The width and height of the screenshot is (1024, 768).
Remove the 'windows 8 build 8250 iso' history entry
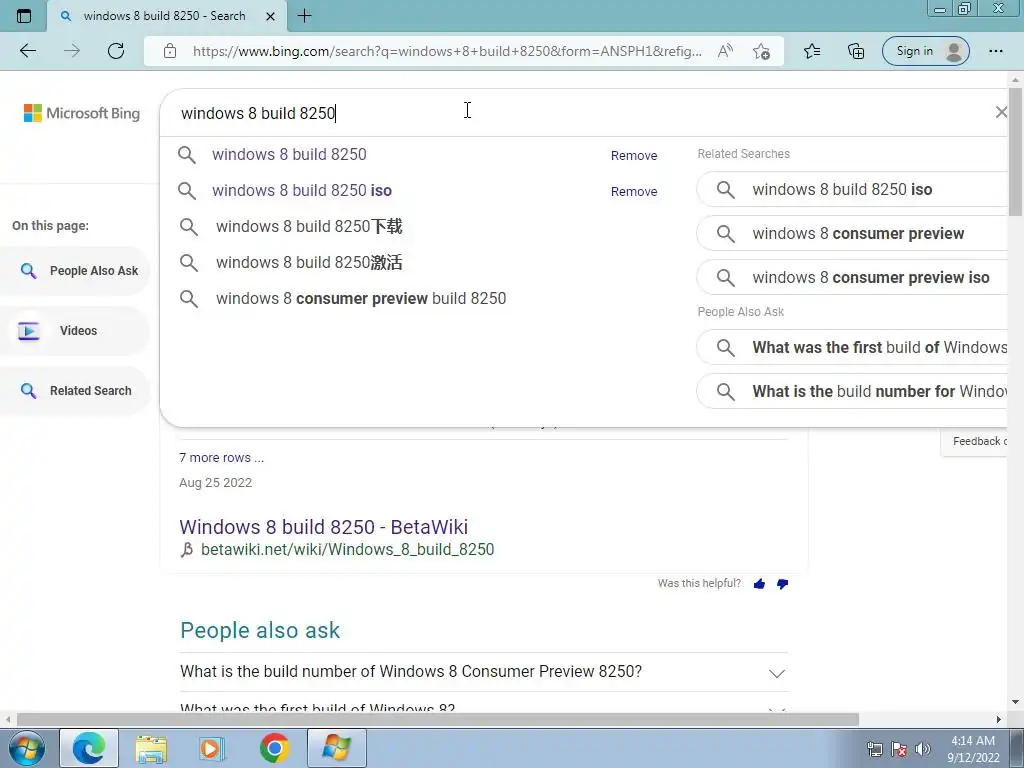click(634, 191)
